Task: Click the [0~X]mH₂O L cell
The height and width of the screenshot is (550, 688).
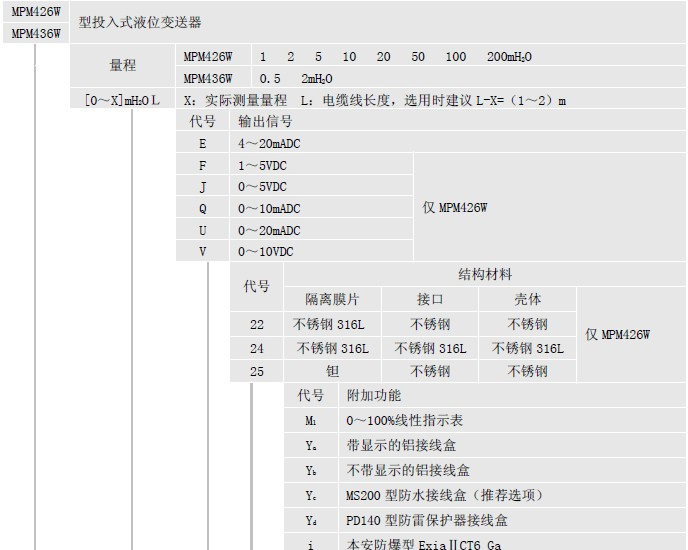Action: click(x=122, y=100)
